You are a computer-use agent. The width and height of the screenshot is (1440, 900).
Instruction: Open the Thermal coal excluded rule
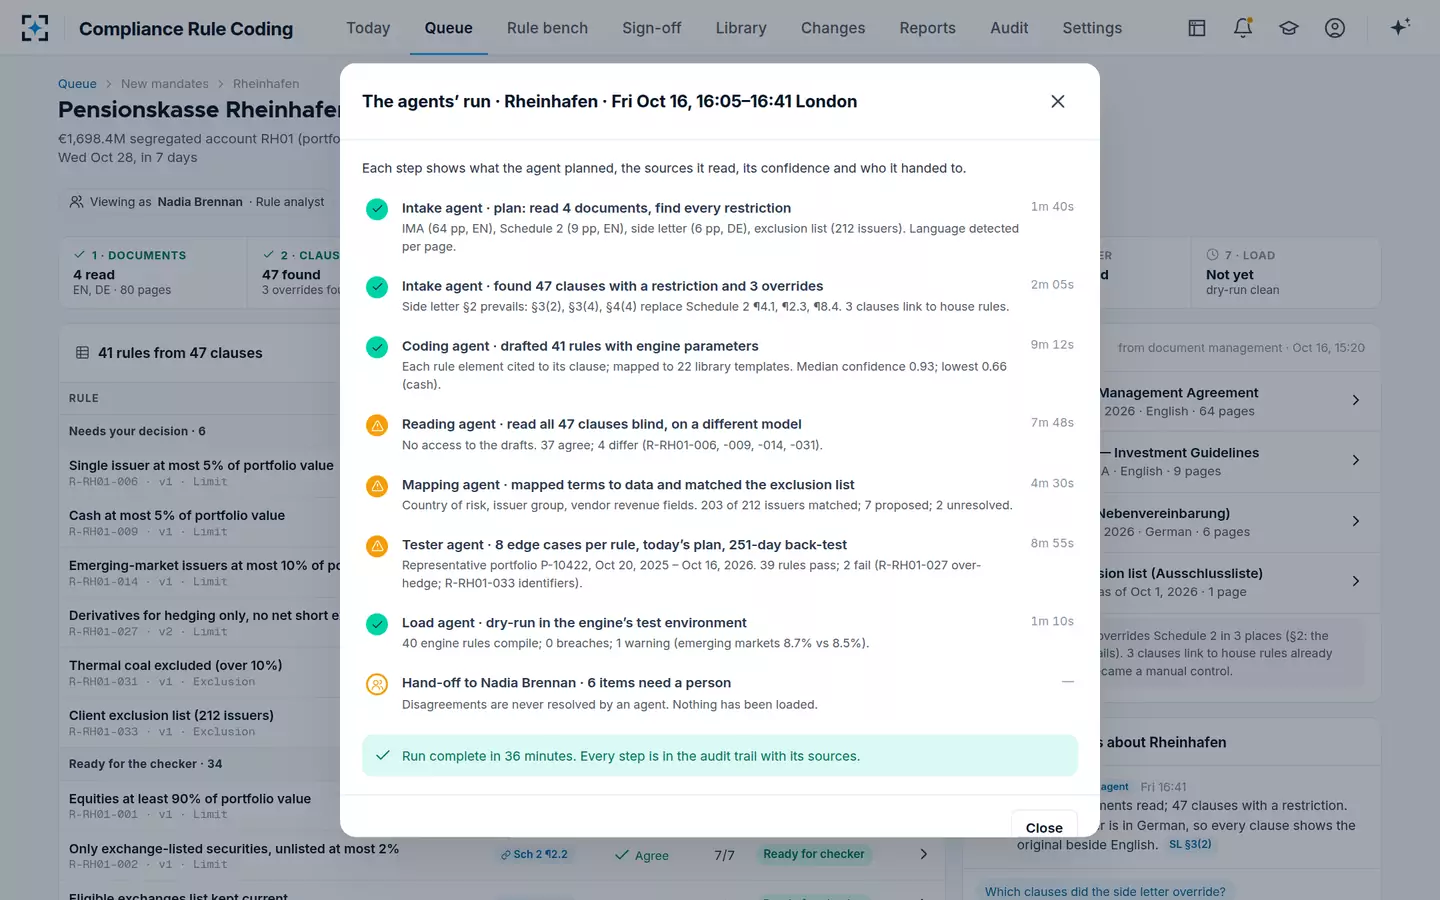pos(175,665)
